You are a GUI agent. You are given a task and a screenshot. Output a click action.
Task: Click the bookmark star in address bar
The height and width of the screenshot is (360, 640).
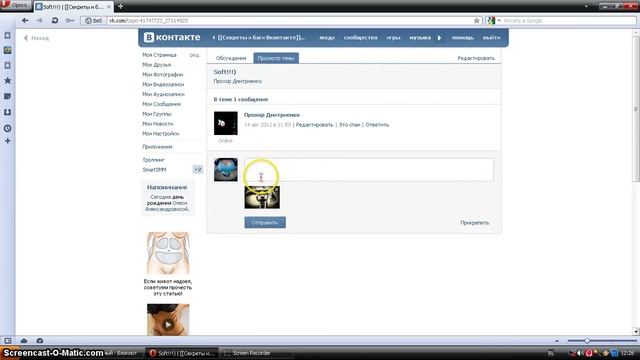pos(476,20)
